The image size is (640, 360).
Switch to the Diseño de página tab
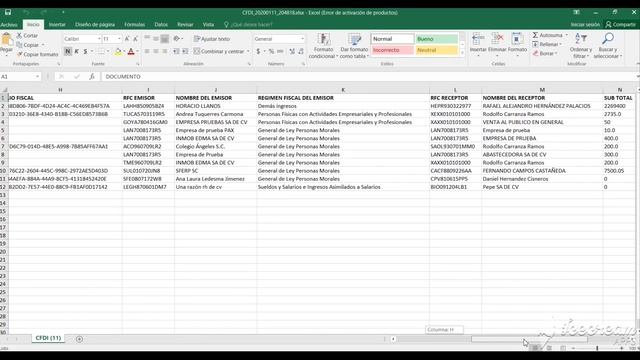coord(95,24)
